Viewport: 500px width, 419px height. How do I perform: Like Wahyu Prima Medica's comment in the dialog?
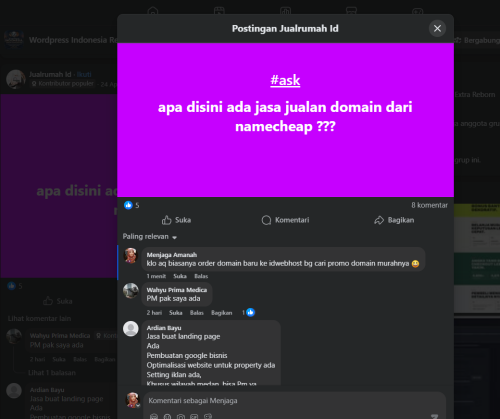(176, 313)
